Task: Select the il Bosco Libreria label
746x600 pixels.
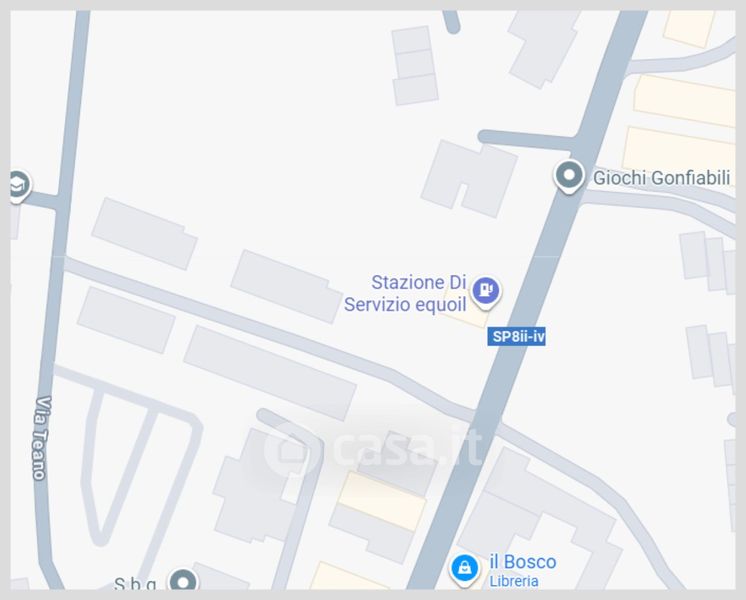Action: [523, 570]
